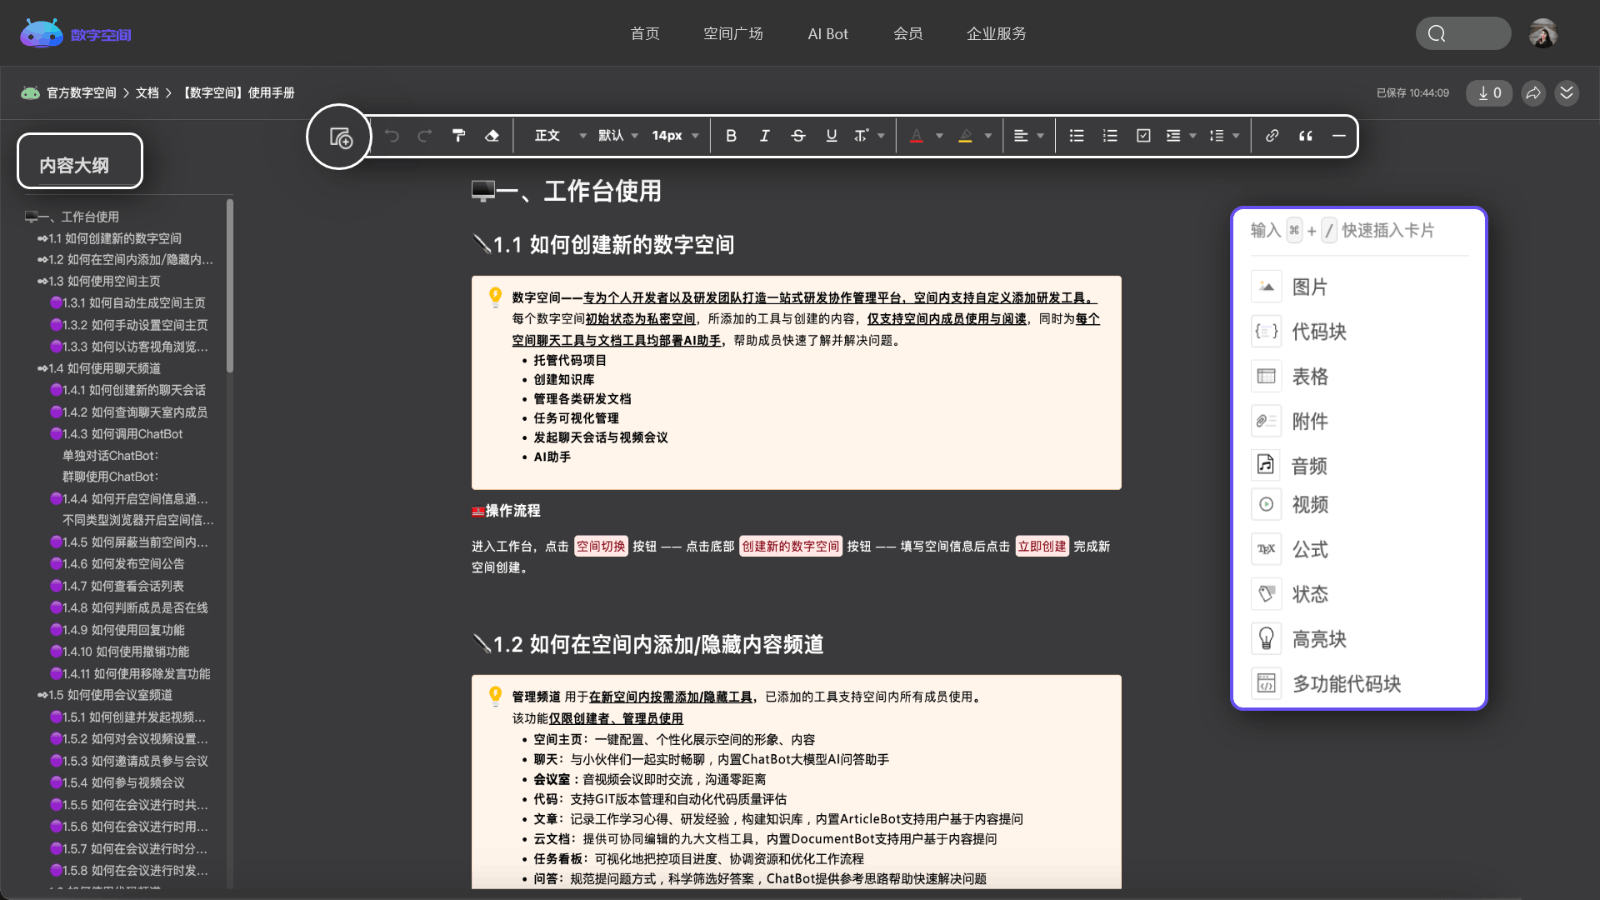Click the 立即创建 button in the document
This screenshot has height=900, width=1600.
[1042, 546]
